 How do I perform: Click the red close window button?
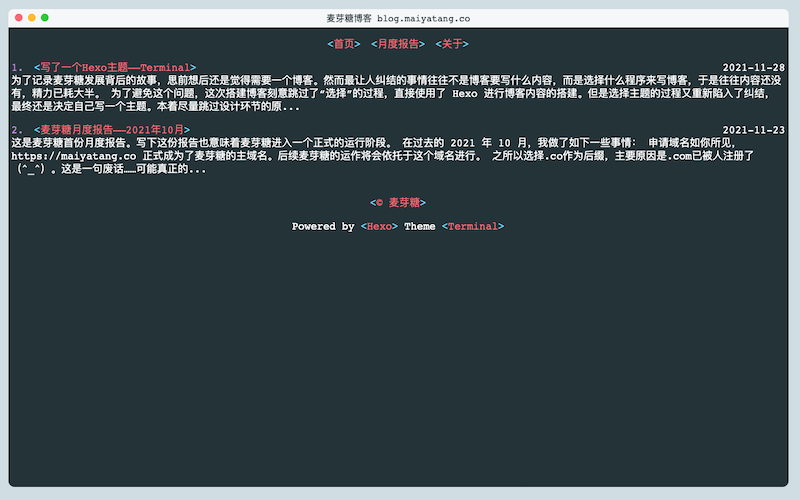coord(18,18)
